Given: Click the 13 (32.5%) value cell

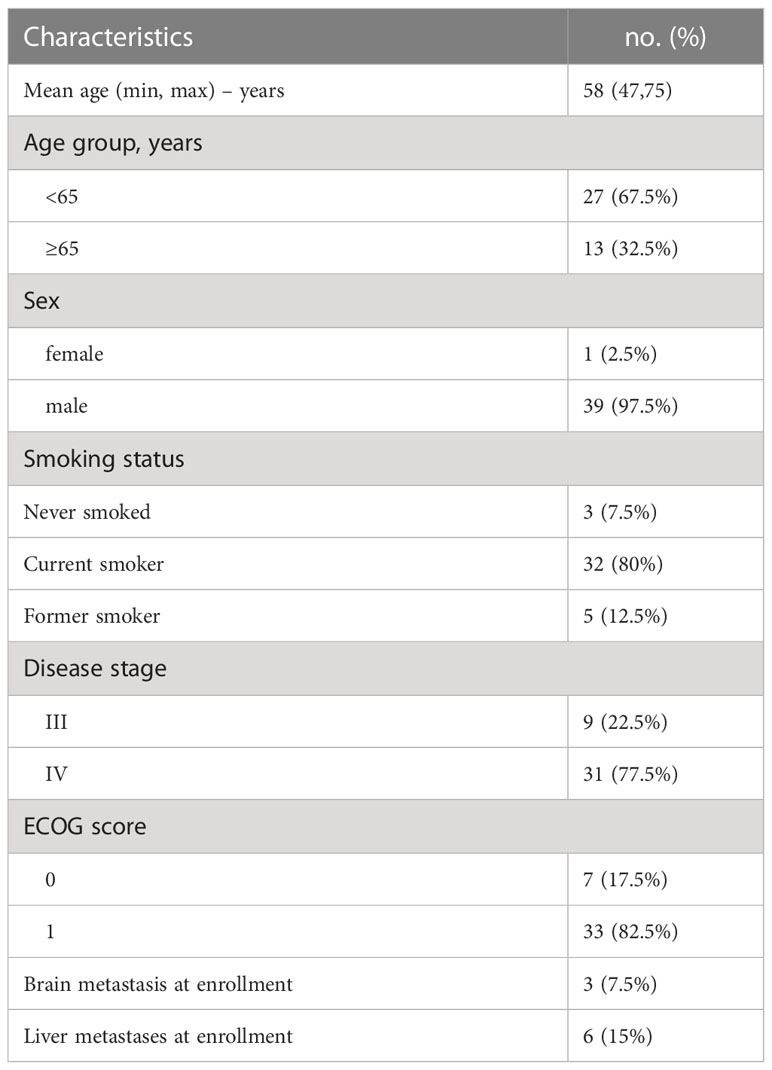Looking at the screenshot, I should (x=630, y=248).
